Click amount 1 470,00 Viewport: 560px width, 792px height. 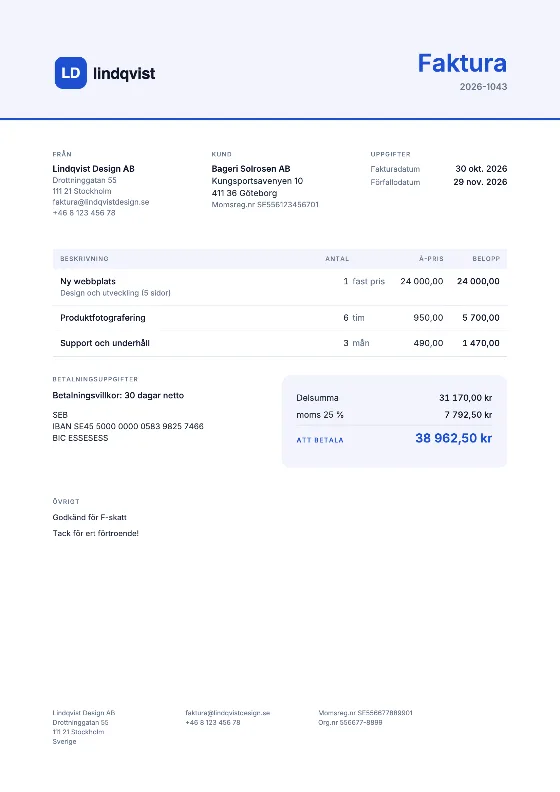(x=481, y=343)
